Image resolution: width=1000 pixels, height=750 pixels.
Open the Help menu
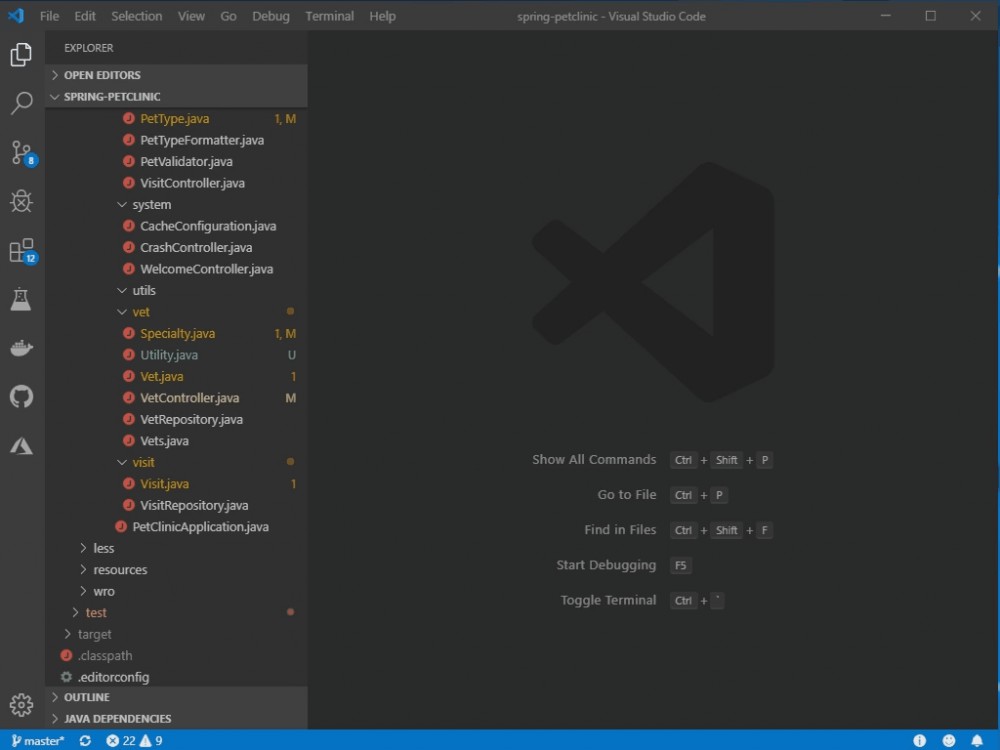pos(383,16)
